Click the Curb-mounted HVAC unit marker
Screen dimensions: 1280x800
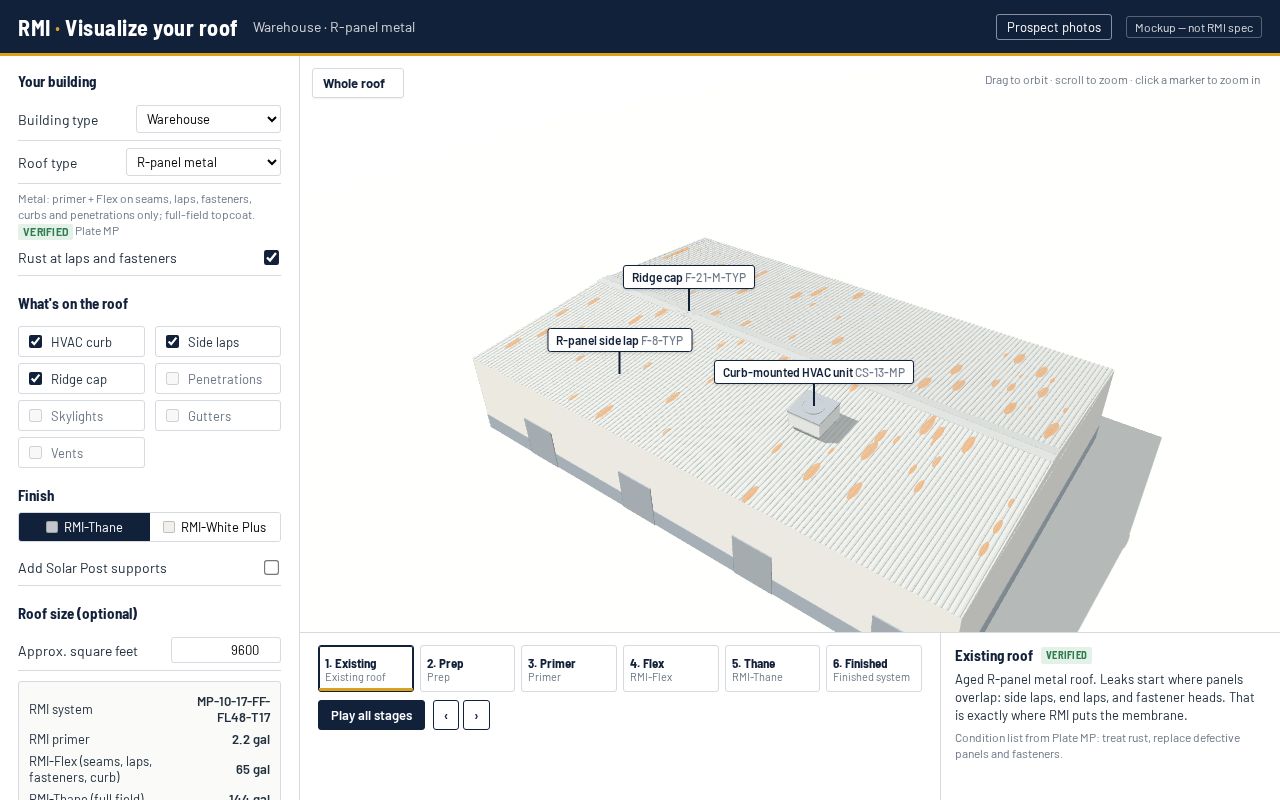click(x=814, y=372)
